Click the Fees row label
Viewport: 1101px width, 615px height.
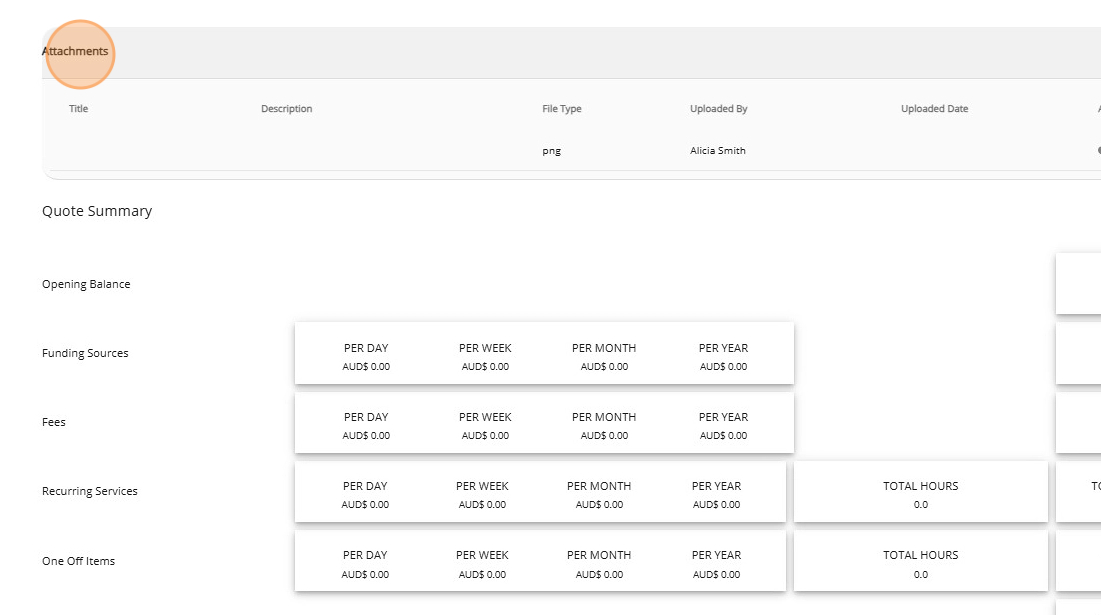coord(54,422)
